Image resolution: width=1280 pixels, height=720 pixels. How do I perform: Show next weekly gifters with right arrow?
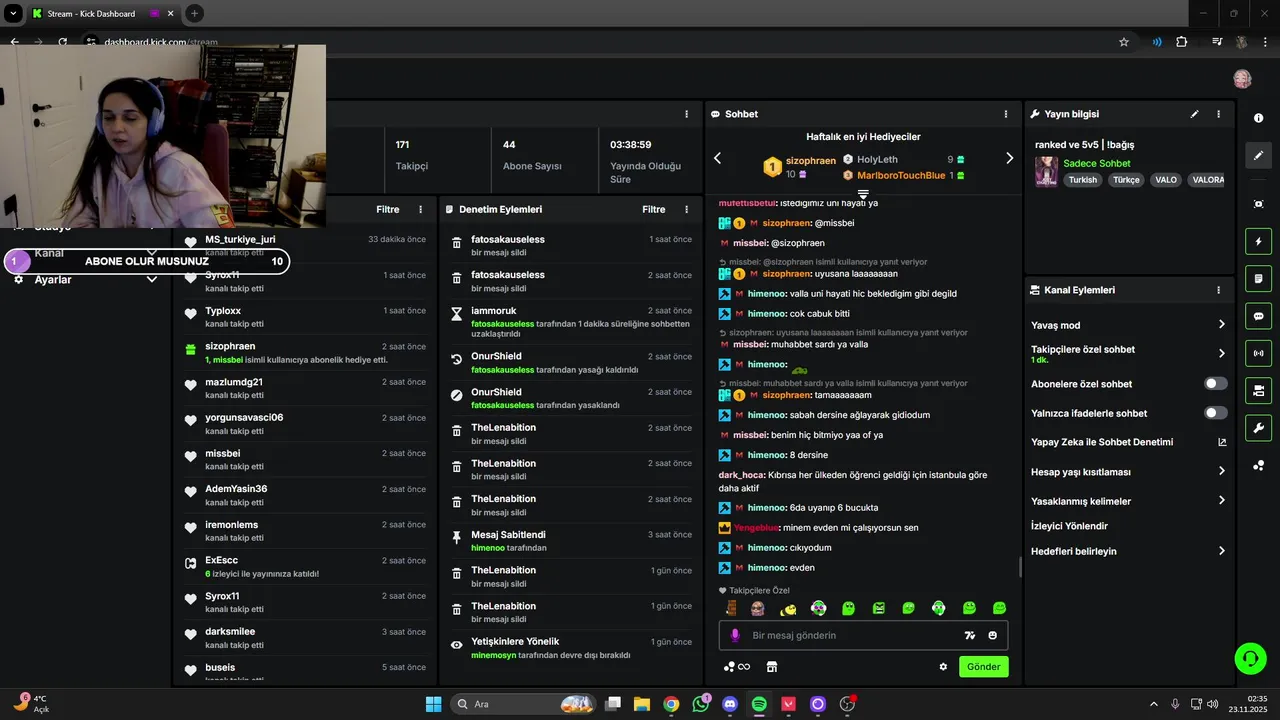tap(1009, 158)
